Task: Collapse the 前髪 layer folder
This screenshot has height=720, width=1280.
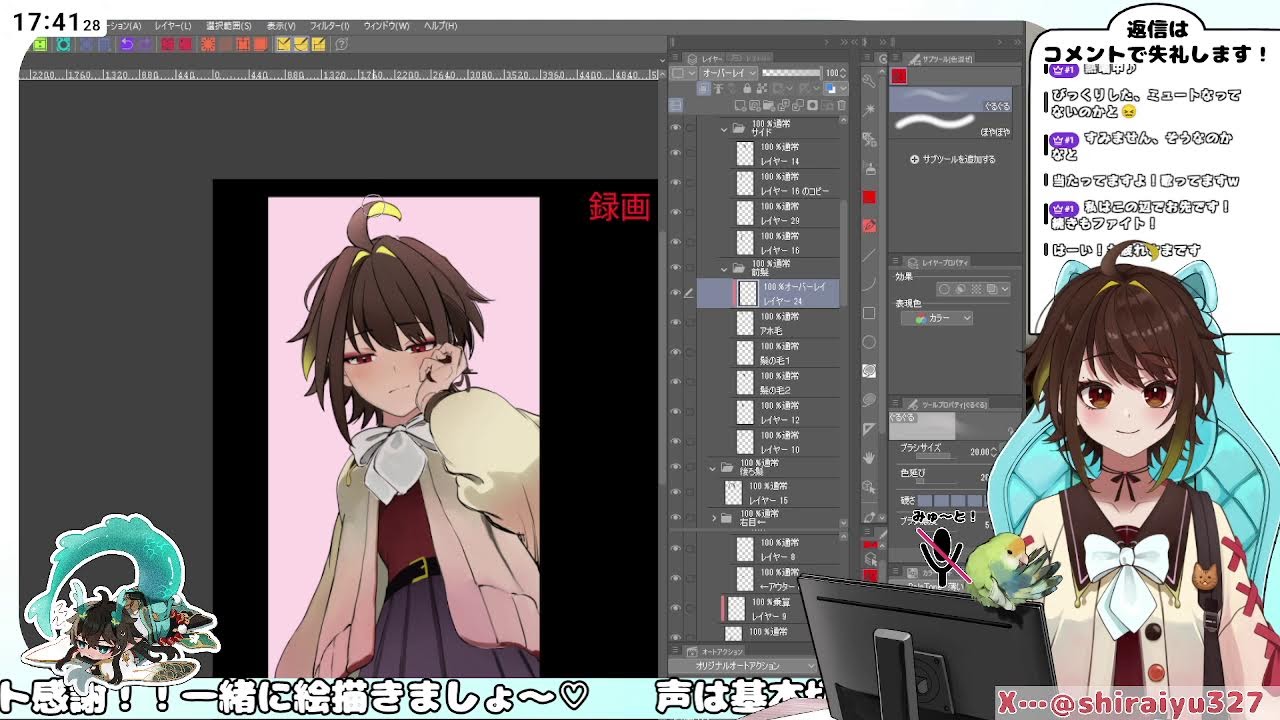Action: tap(724, 268)
